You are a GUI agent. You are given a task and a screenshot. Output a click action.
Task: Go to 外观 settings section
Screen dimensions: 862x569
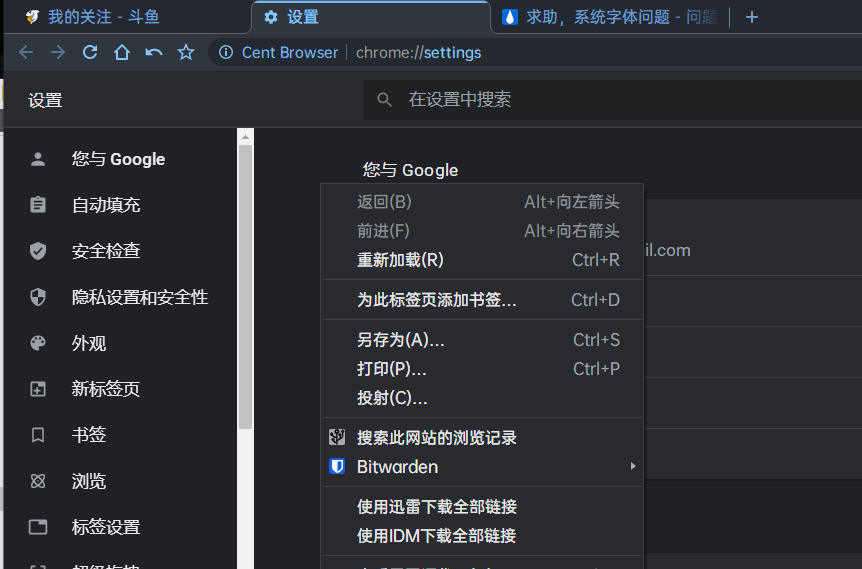click(x=89, y=343)
